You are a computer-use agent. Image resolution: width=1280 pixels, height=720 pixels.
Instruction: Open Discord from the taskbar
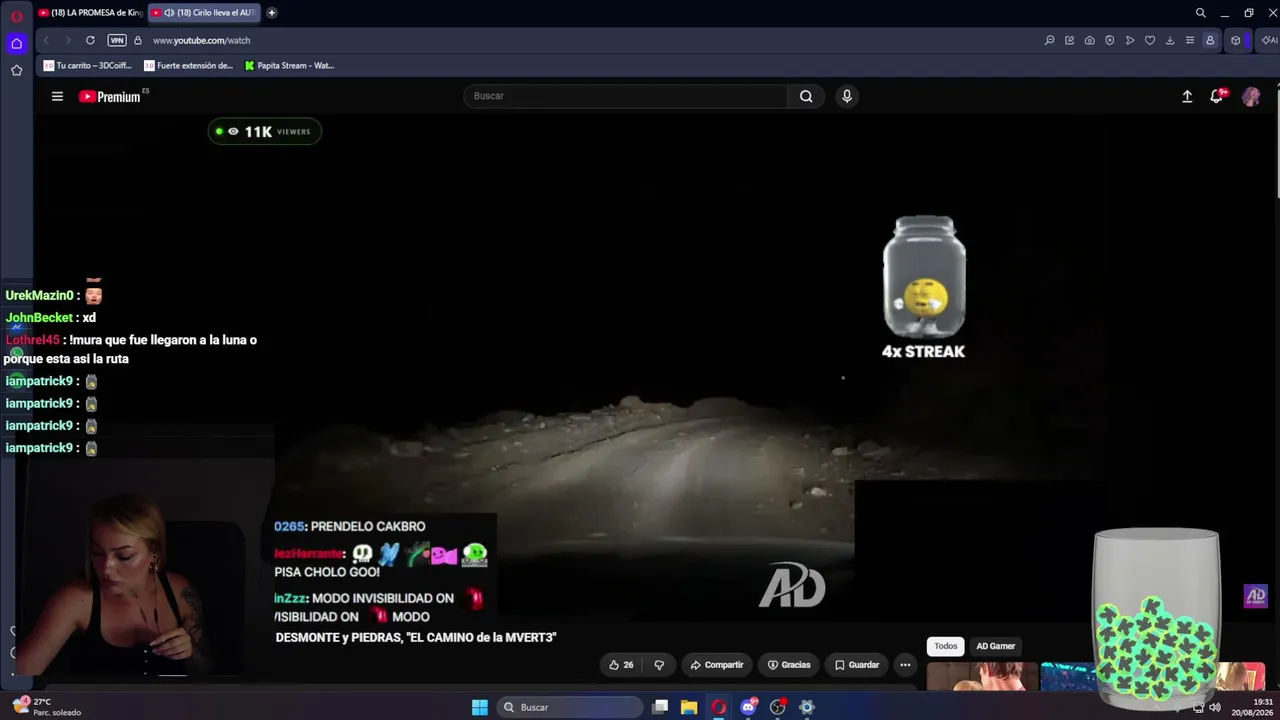click(748, 707)
